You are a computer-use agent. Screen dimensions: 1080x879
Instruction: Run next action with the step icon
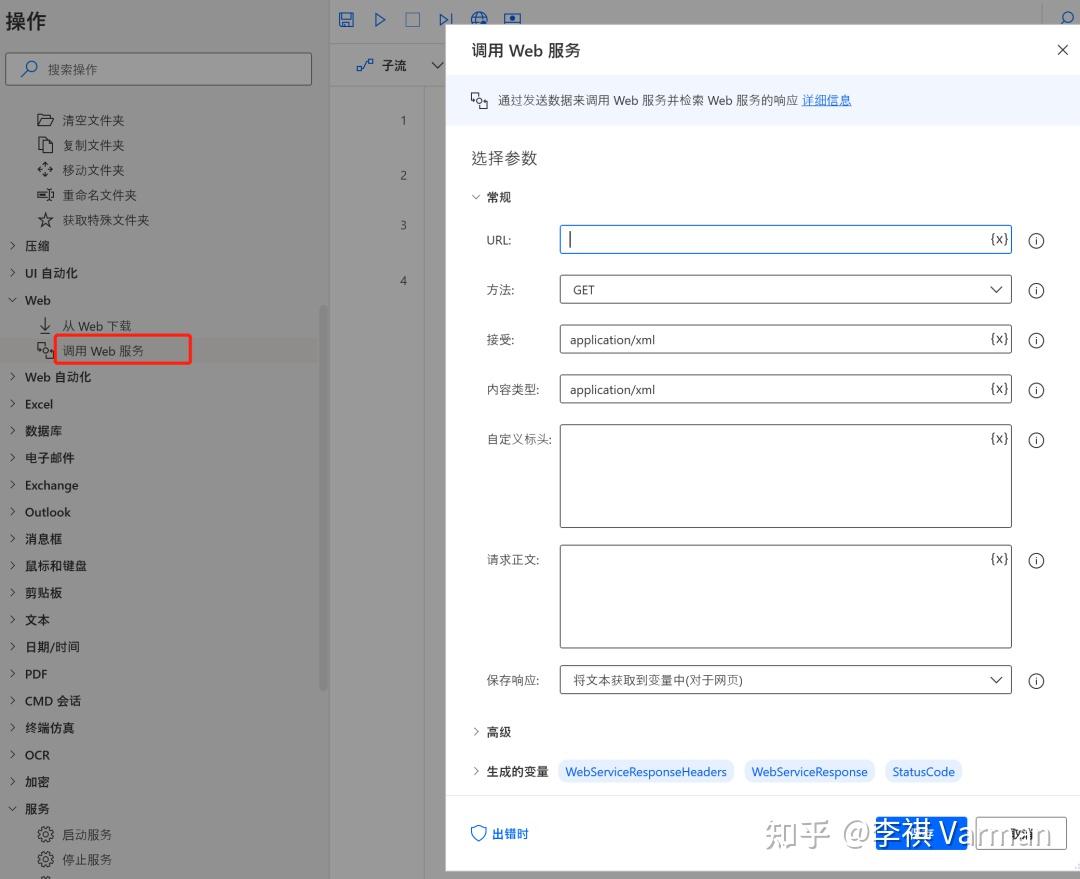click(444, 19)
